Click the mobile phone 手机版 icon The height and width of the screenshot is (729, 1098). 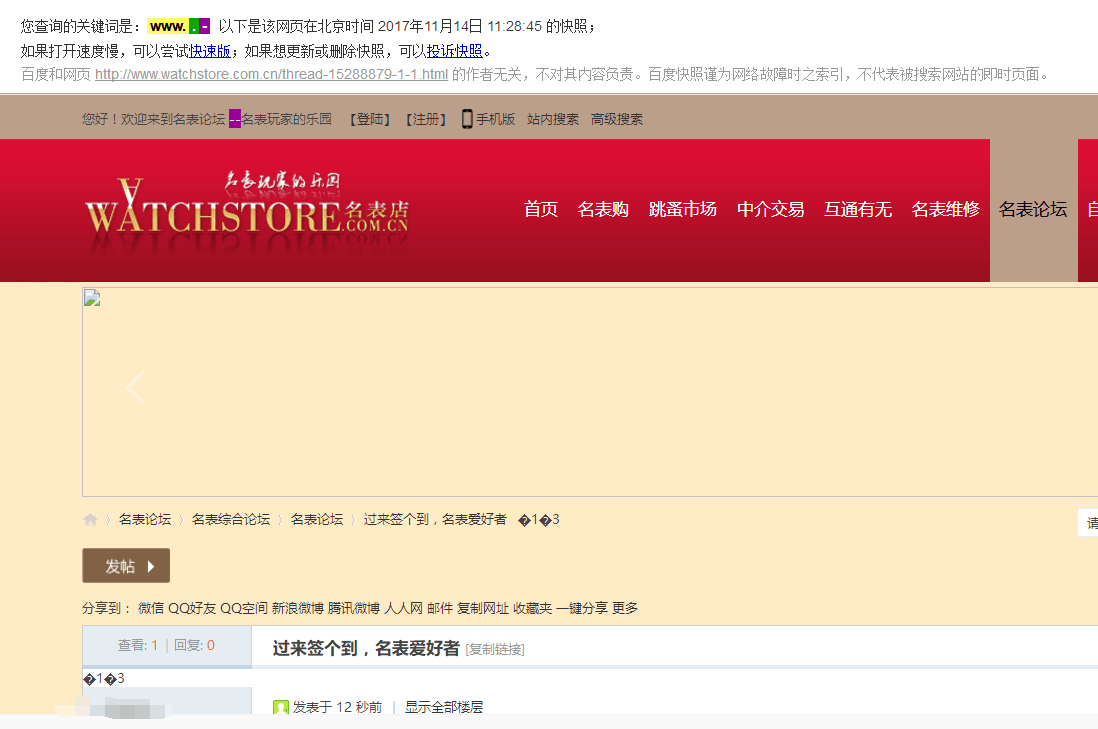tap(465, 118)
